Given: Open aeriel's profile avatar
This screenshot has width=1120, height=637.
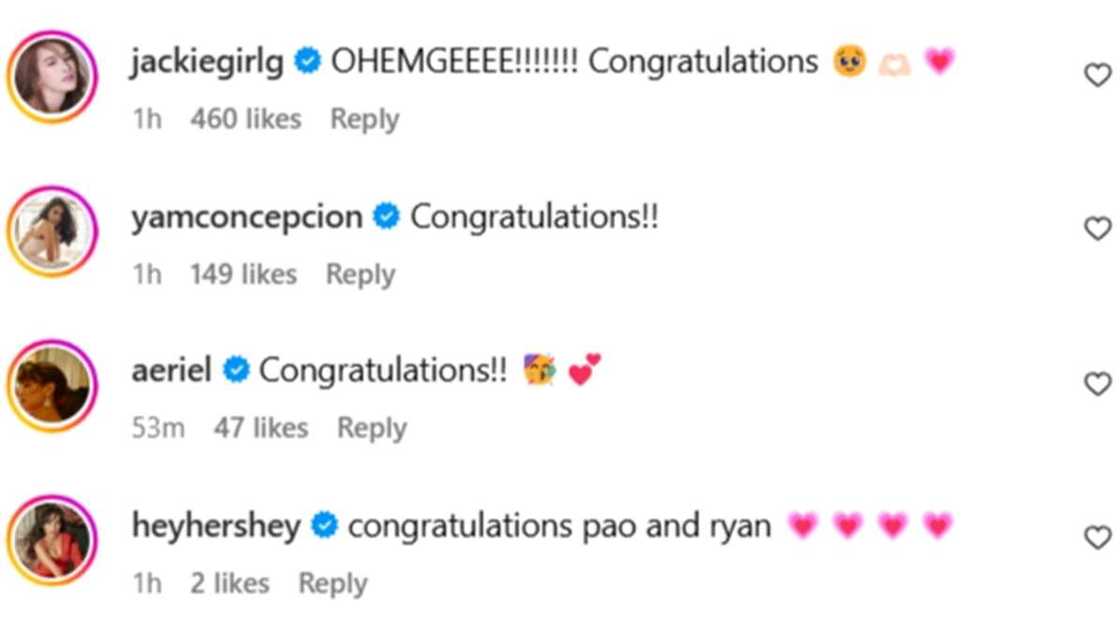Looking at the screenshot, I should click(52, 386).
